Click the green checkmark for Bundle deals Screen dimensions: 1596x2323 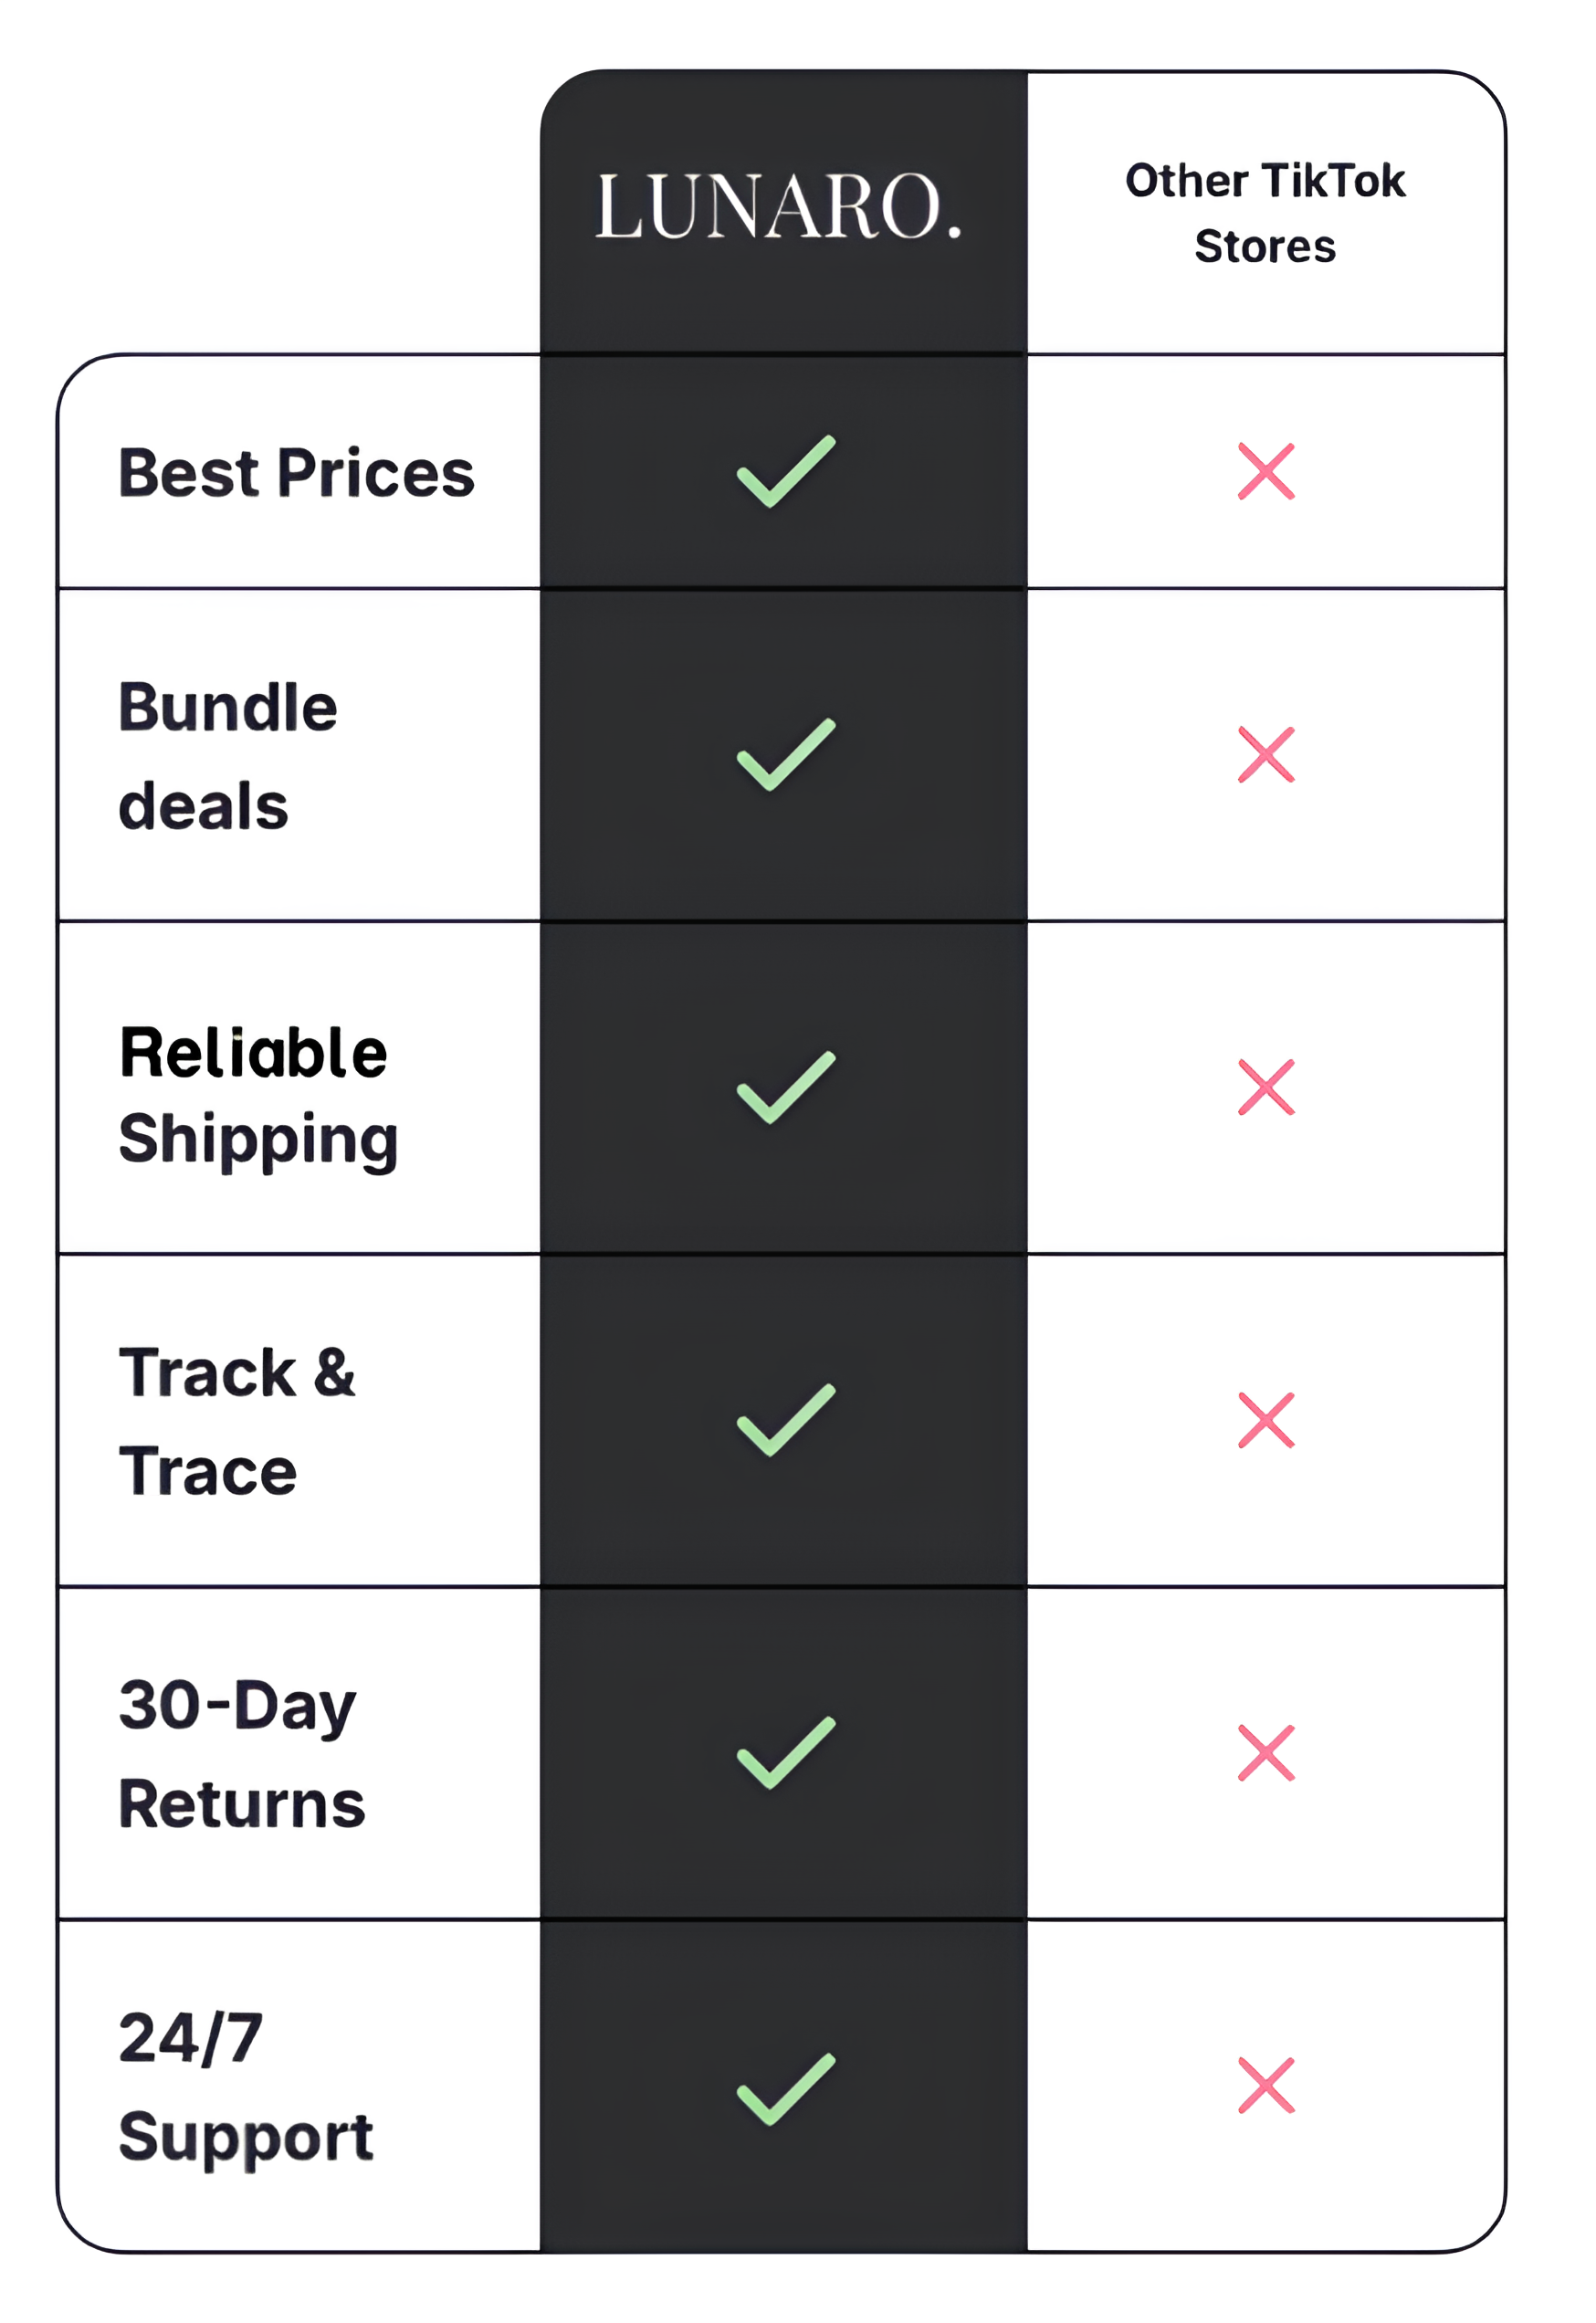(785, 755)
